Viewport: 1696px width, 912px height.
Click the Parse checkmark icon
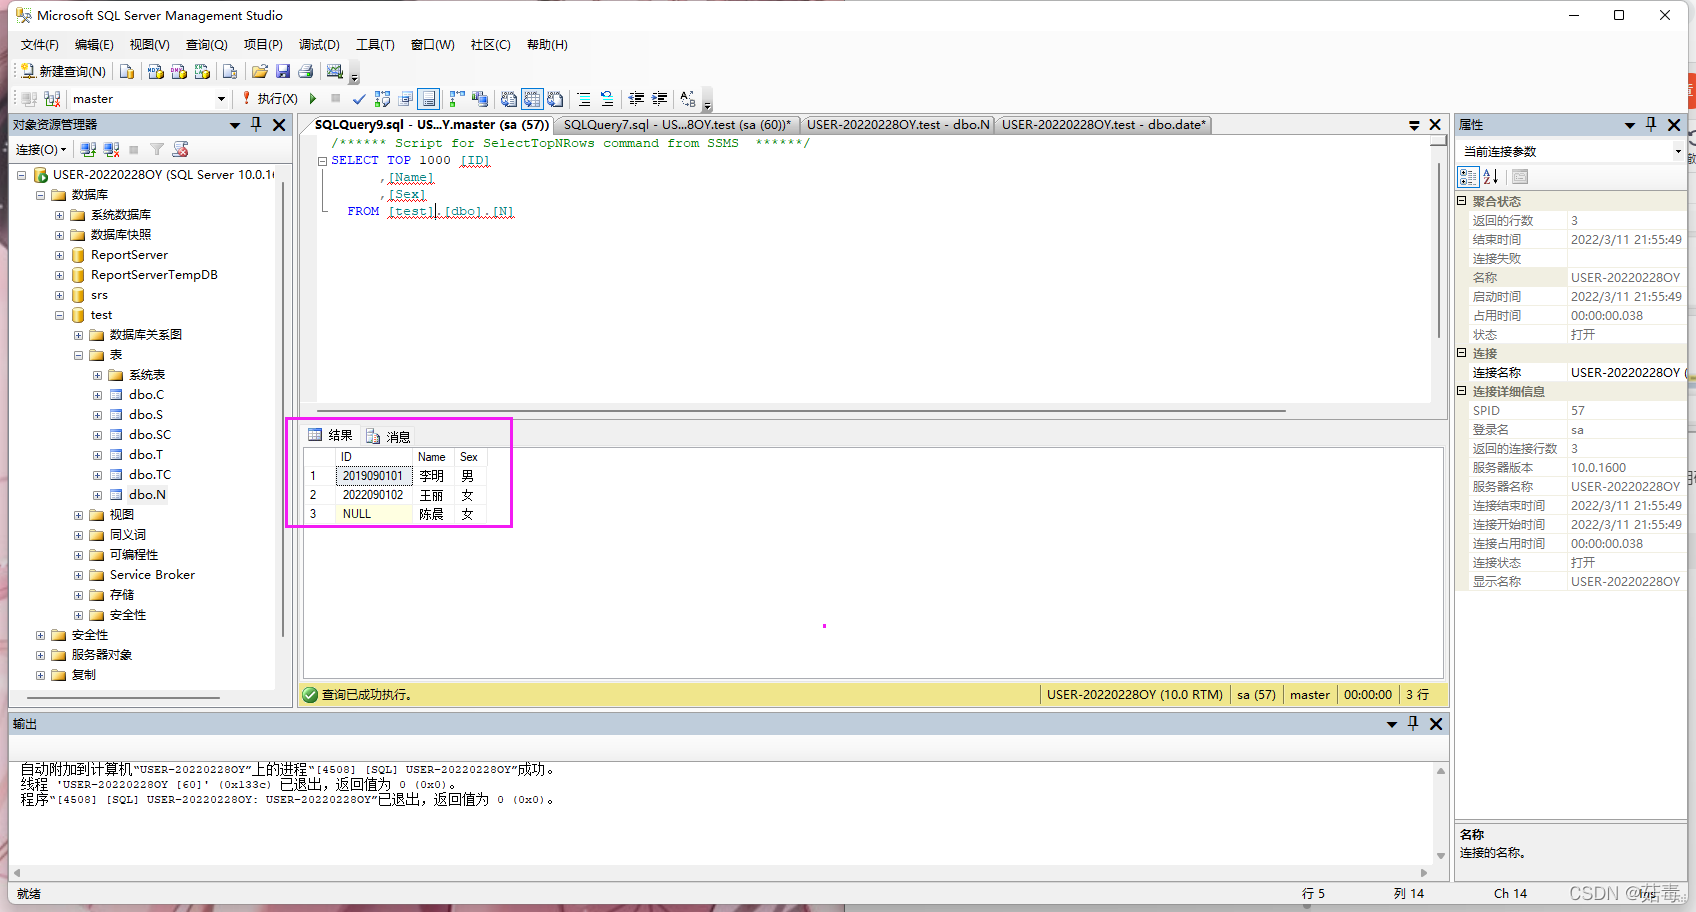point(359,99)
